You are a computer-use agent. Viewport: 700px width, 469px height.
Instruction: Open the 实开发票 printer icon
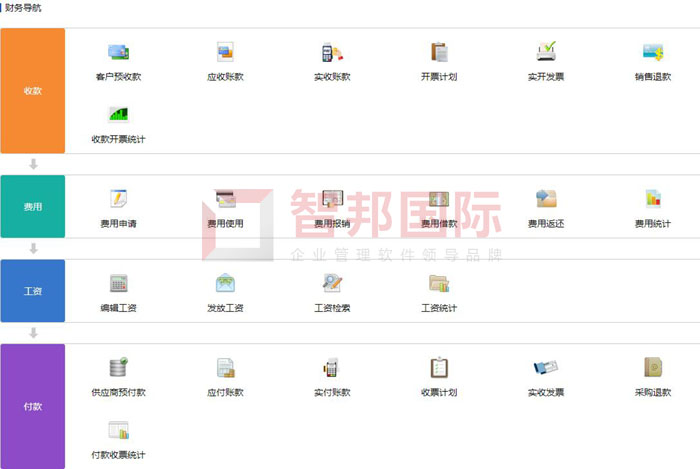pyautogui.click(x=546, y=51)
